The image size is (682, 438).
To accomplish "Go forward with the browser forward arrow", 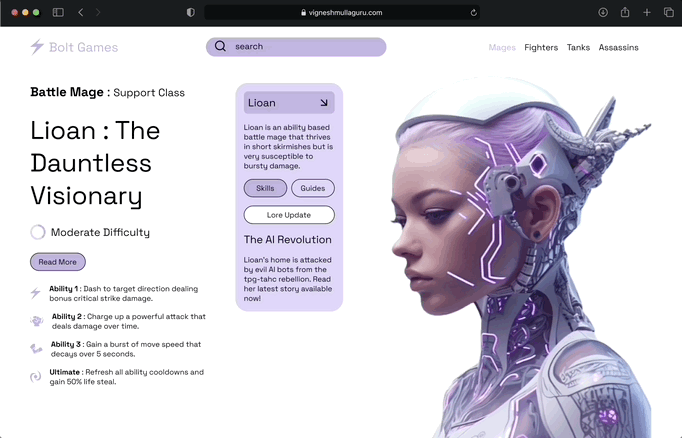I will pyautogui.click(x=98, y=13).
